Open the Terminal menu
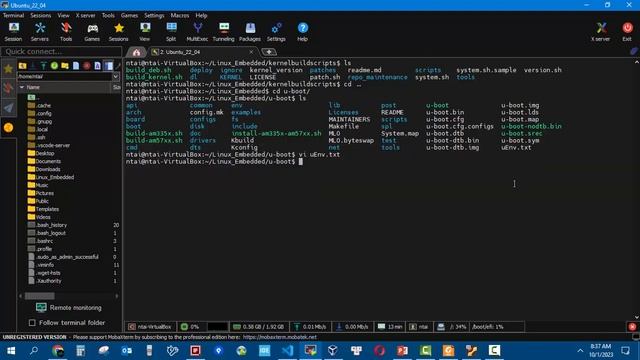Image resolution: width=640 pixels, height=360 pixels. (13, 16)
